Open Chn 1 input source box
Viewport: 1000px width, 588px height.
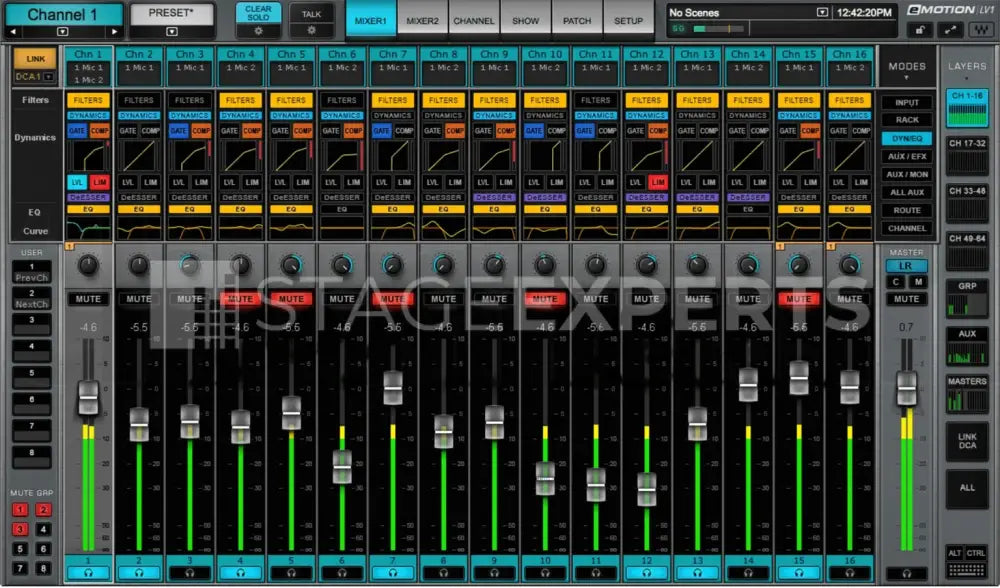(x=88, y=73)
